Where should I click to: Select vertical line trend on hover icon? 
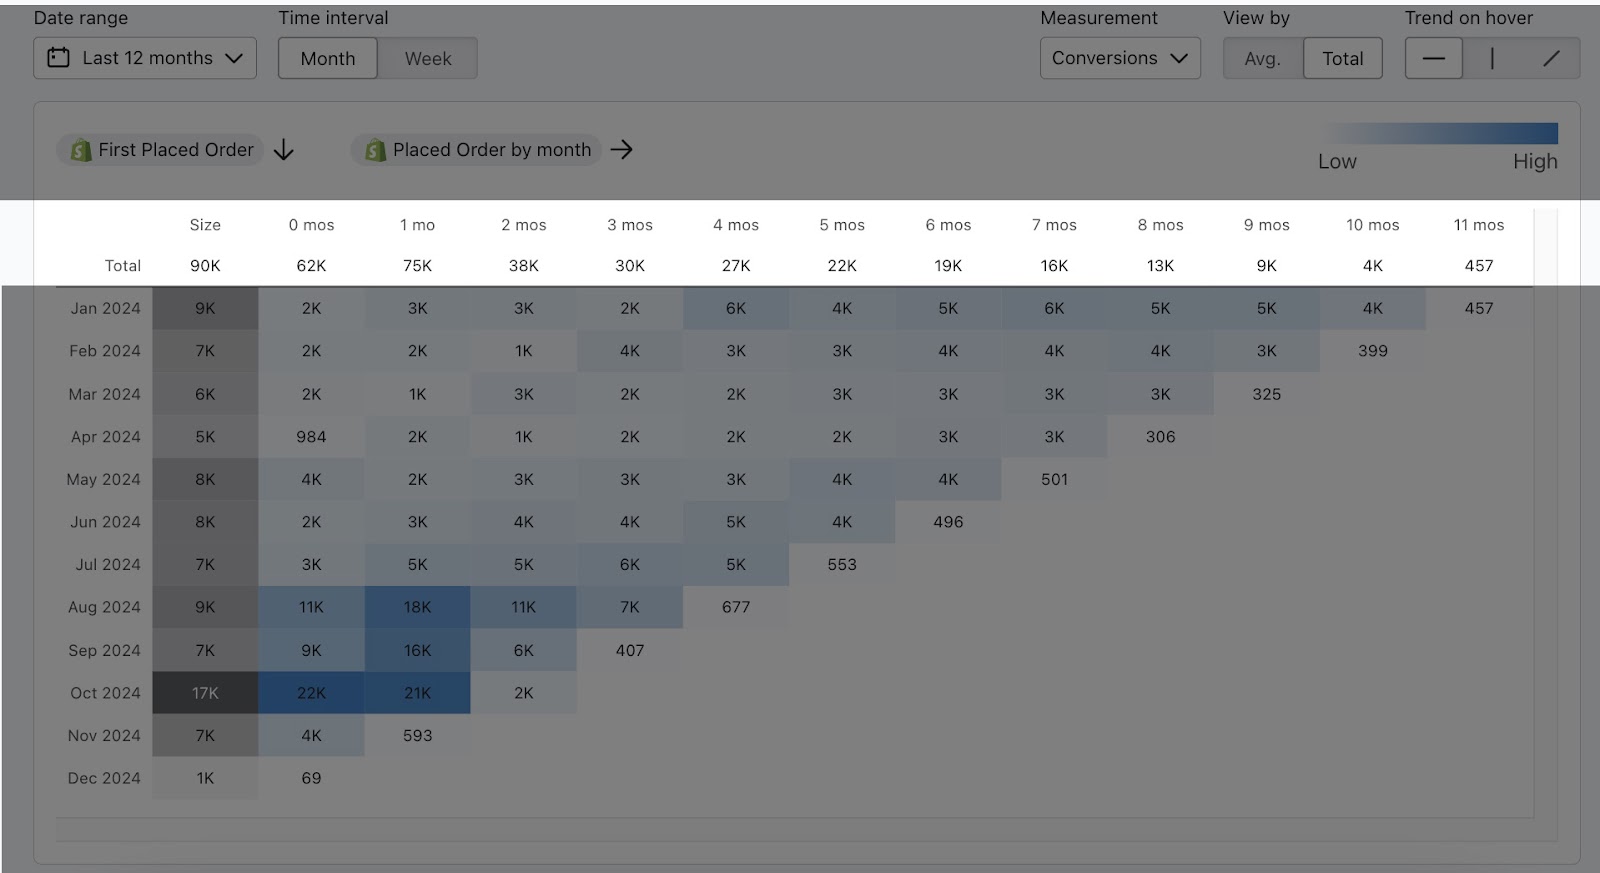1492,58
